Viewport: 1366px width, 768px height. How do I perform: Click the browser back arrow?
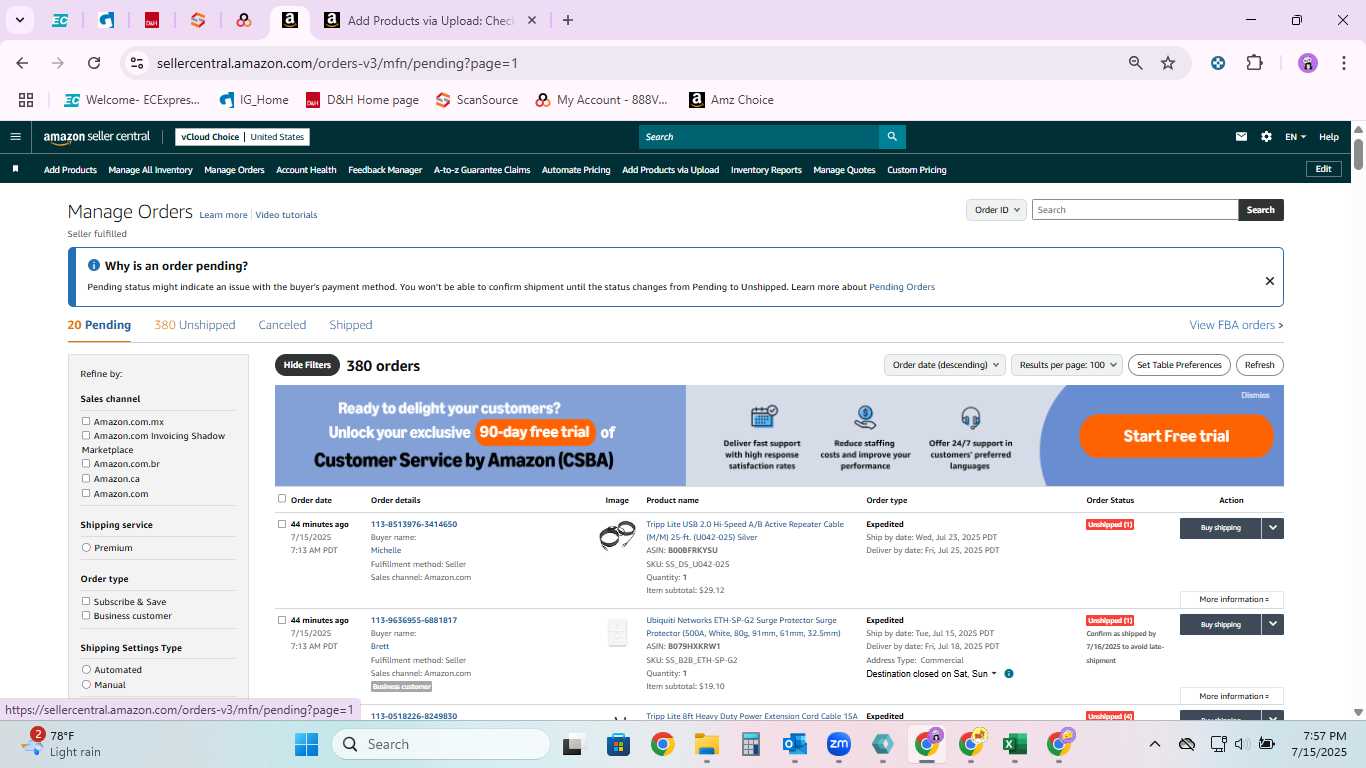pyautogui.click(x=22, y=63)
